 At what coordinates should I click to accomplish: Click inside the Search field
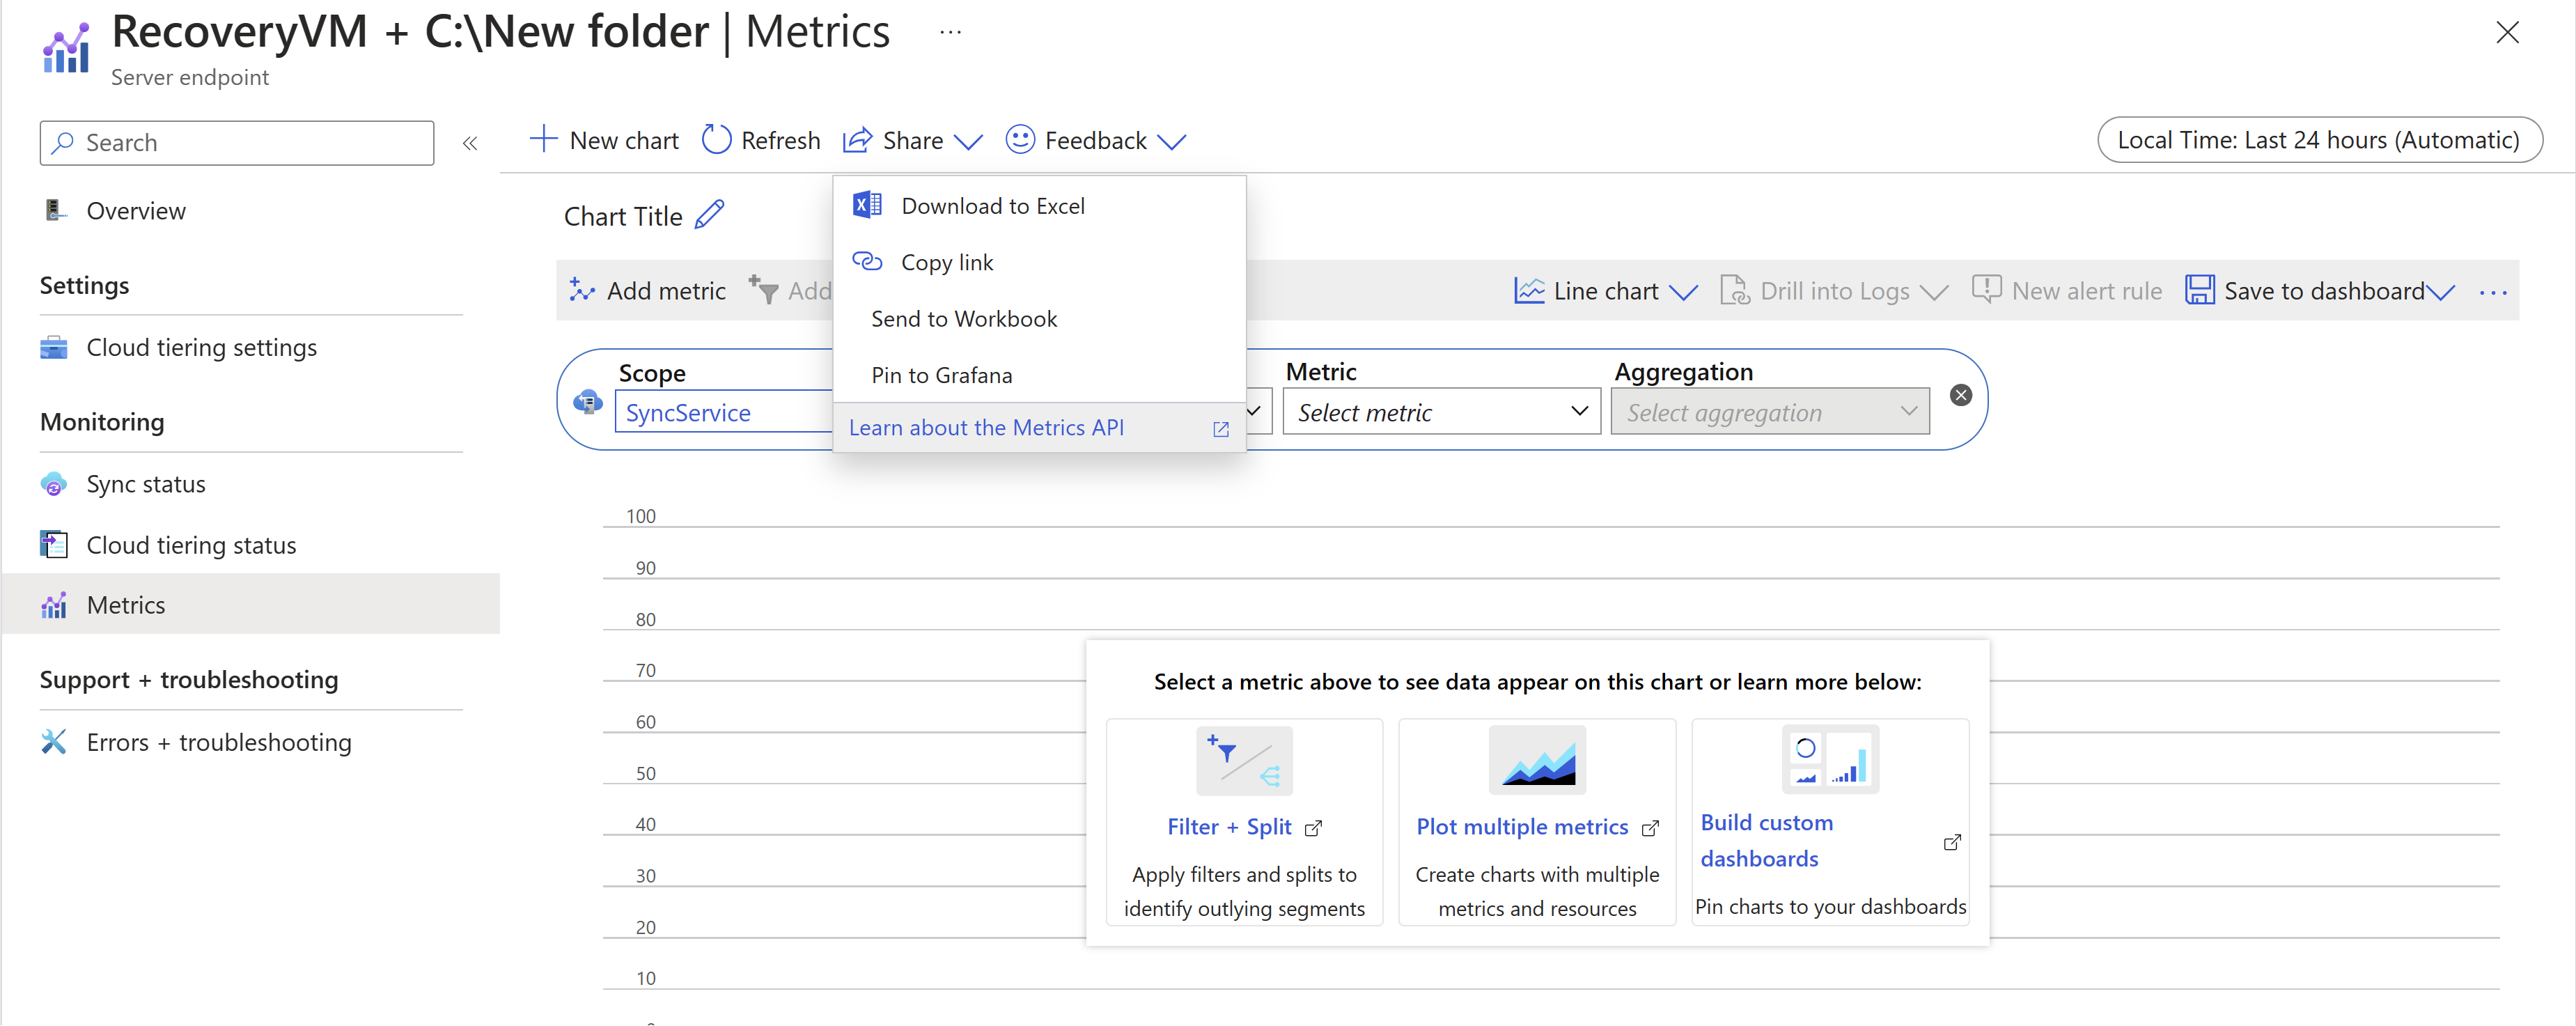click(x=236, y=142)
